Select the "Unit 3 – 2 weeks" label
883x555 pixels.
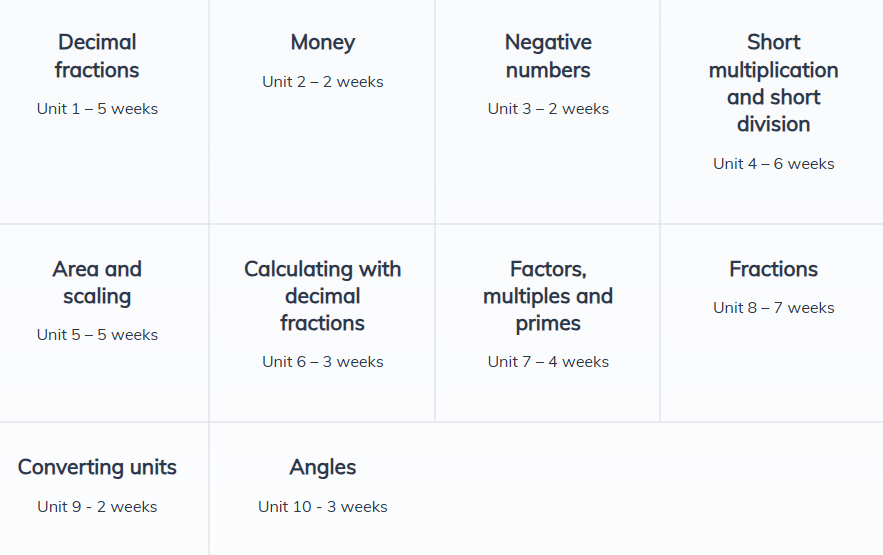548,109
